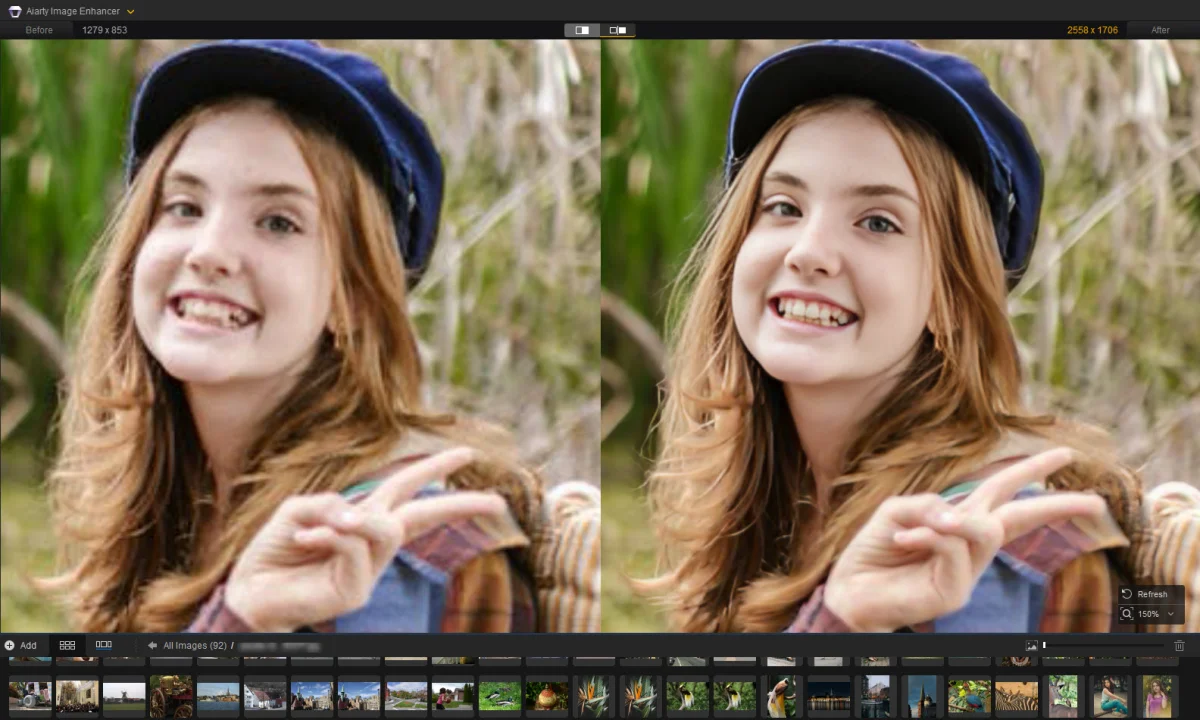1200x720 pixels.
Task: Select the church spire at dusk thumbnail
Action: [922, 695]
